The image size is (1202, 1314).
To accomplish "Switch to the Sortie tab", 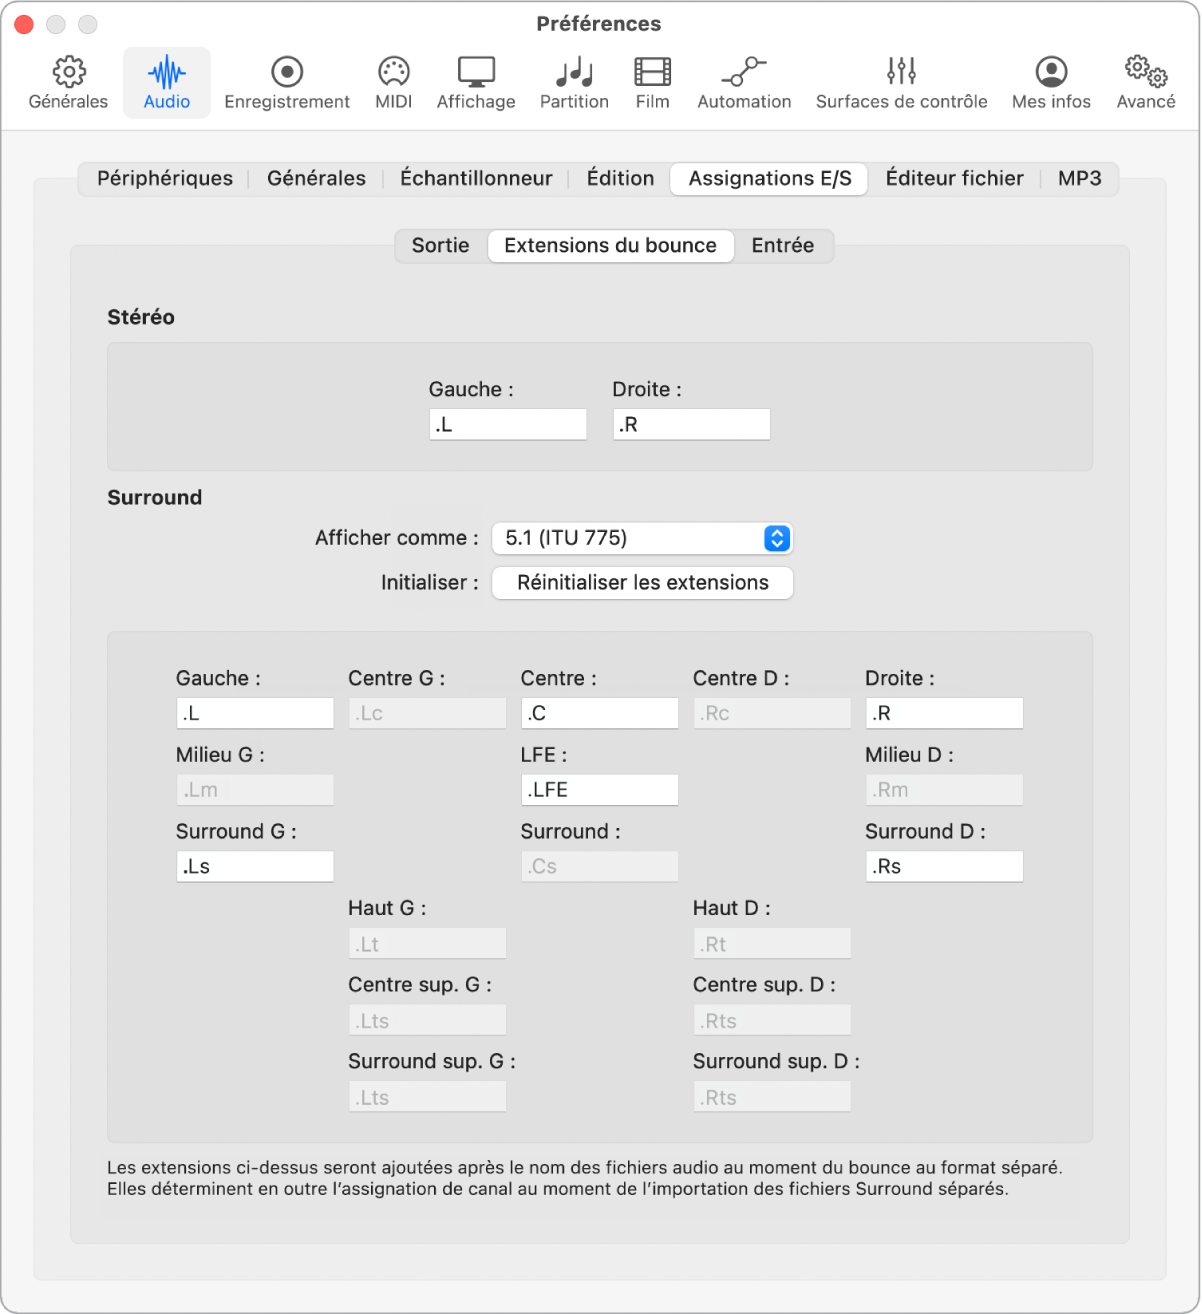I will [x=439, y=245].
